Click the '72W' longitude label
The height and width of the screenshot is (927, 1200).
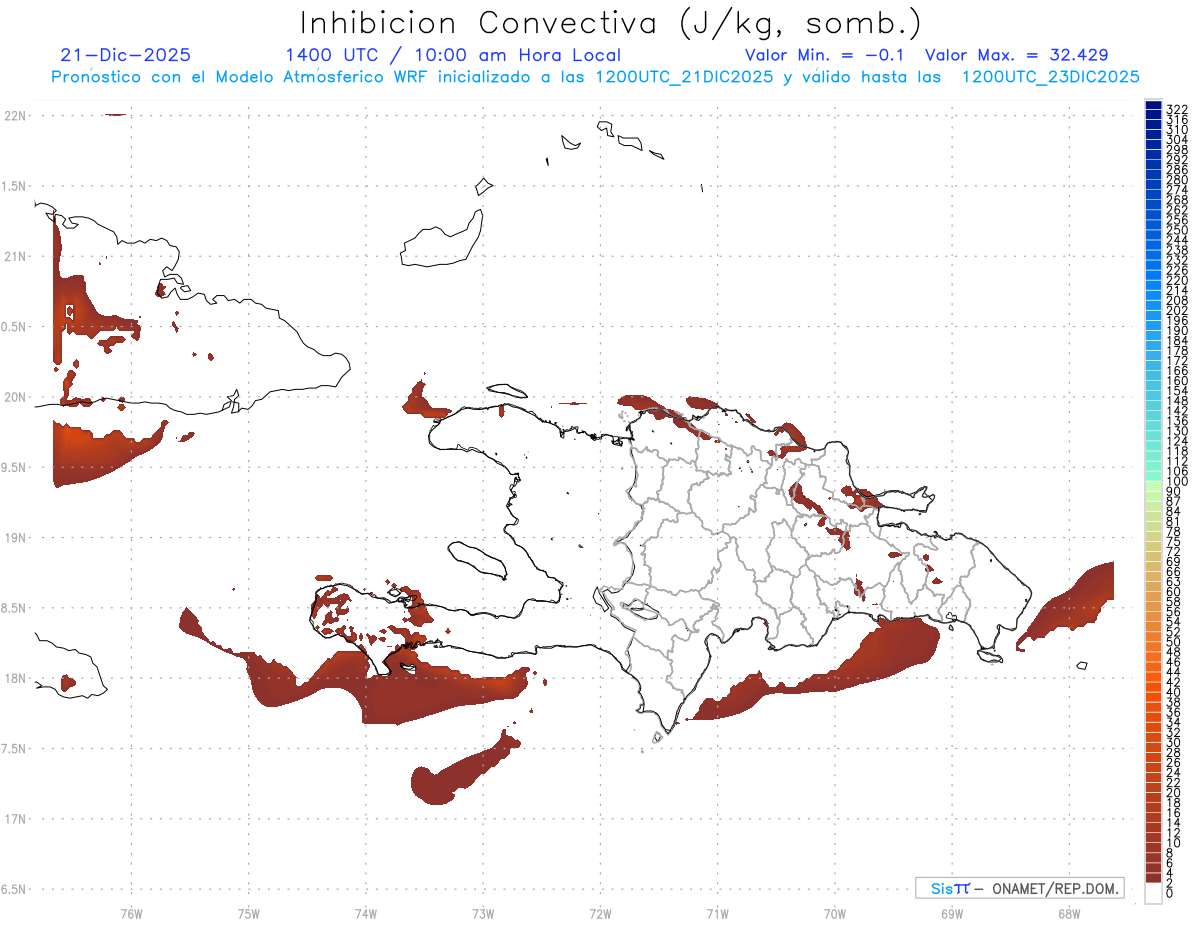click(600, 913)
